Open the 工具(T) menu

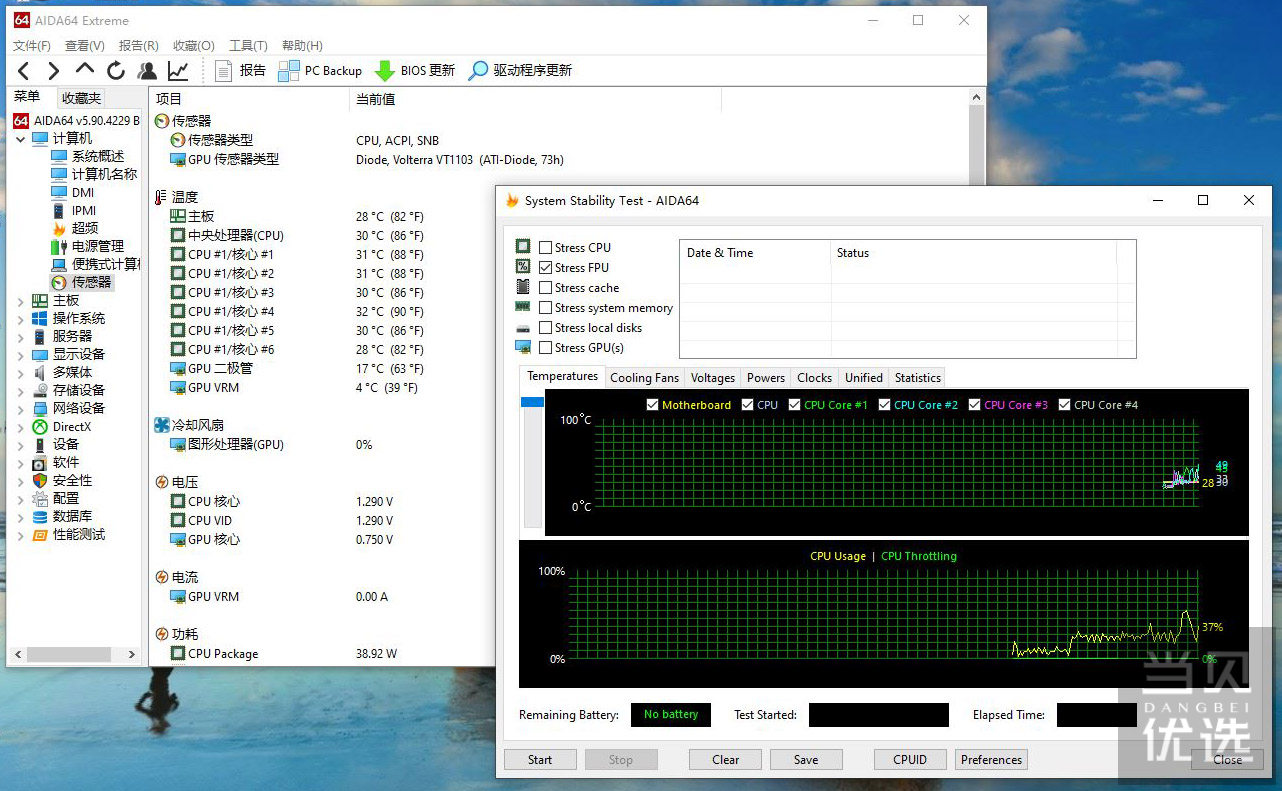point(248,45)
